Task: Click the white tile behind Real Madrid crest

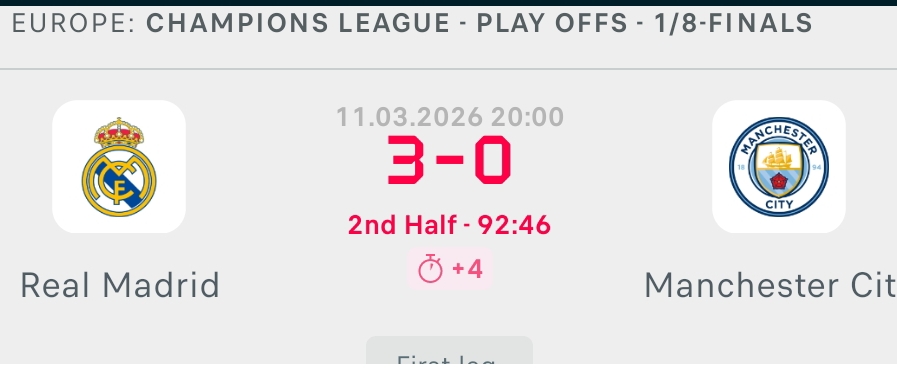Action: [119, 166]
